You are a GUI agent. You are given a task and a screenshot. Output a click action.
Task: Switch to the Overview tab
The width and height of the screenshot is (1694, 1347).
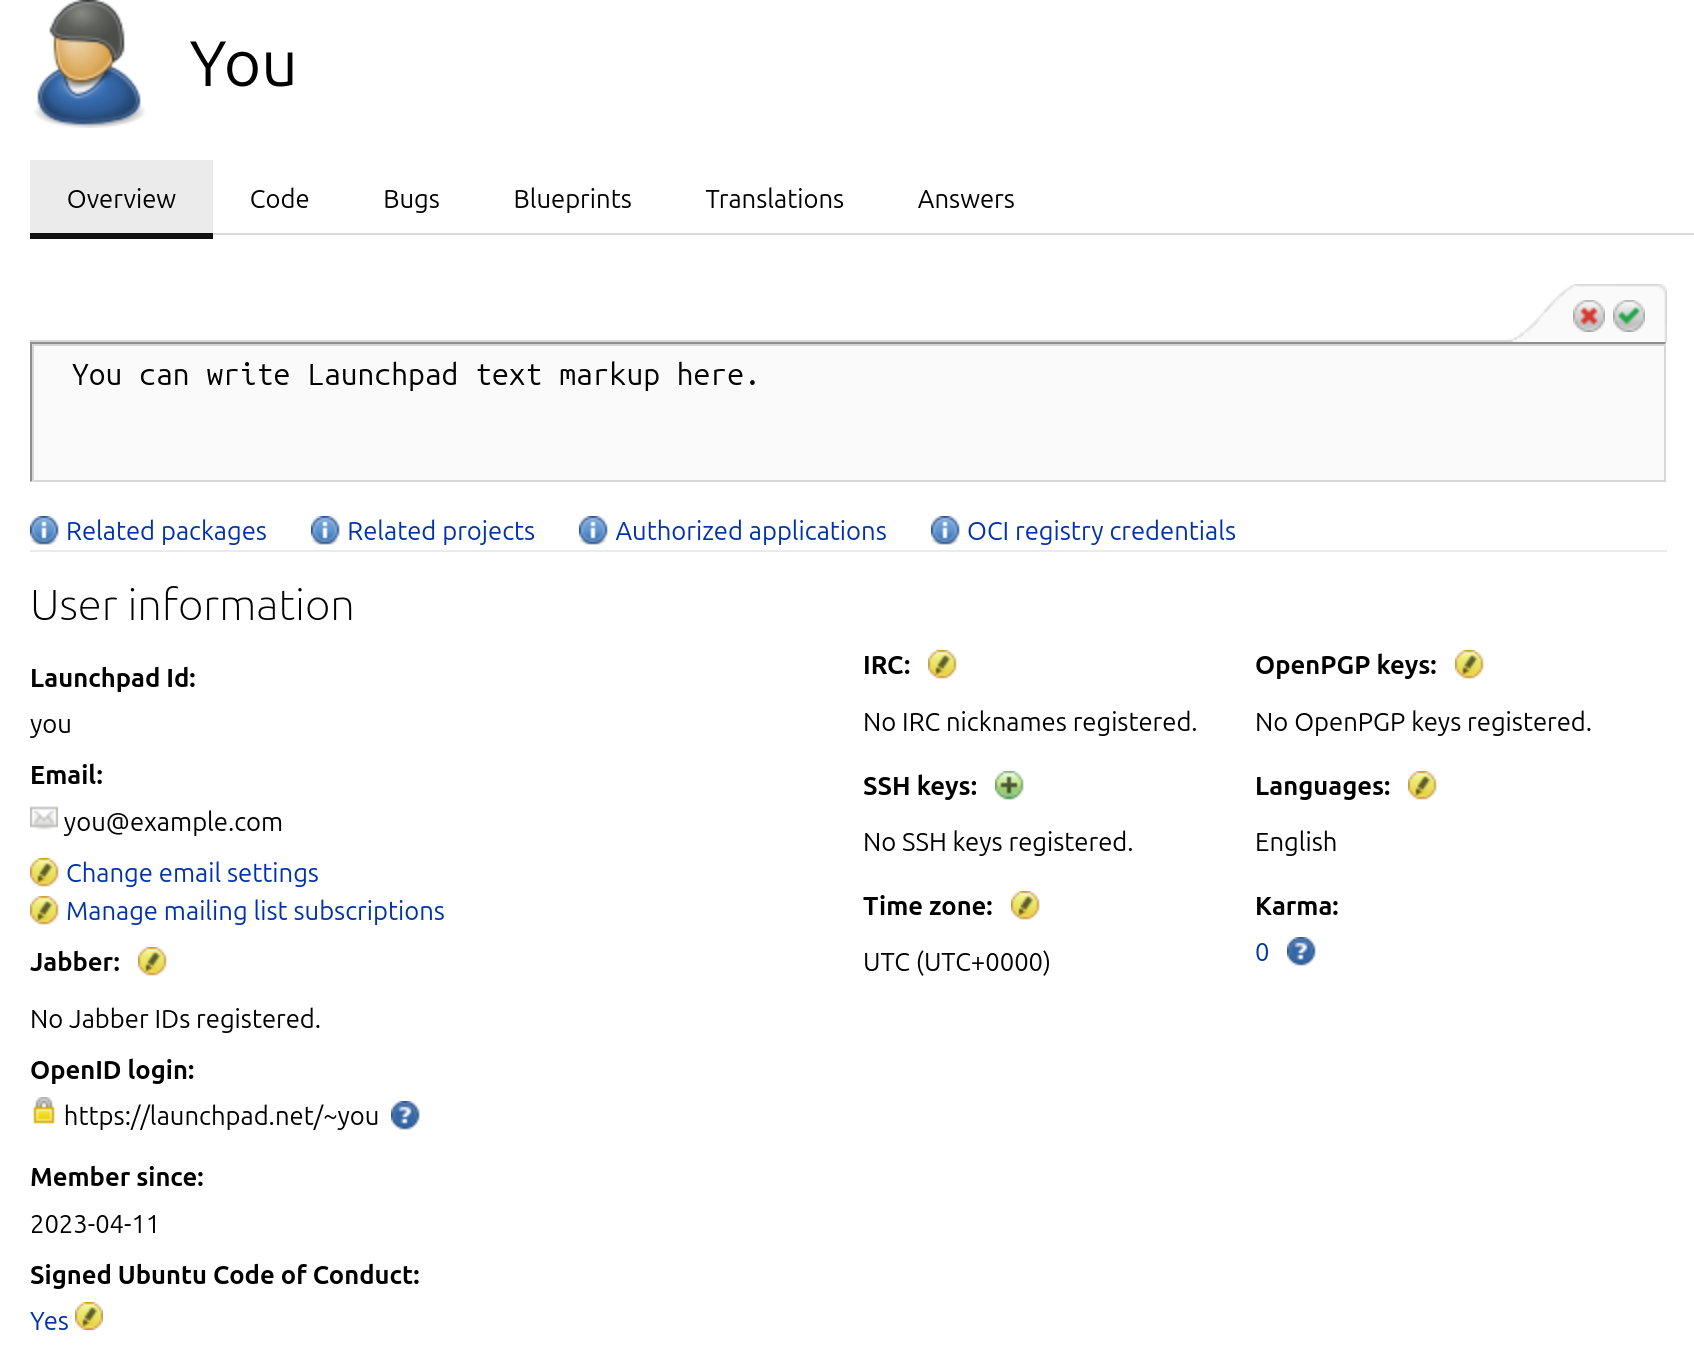click(121, 199)
